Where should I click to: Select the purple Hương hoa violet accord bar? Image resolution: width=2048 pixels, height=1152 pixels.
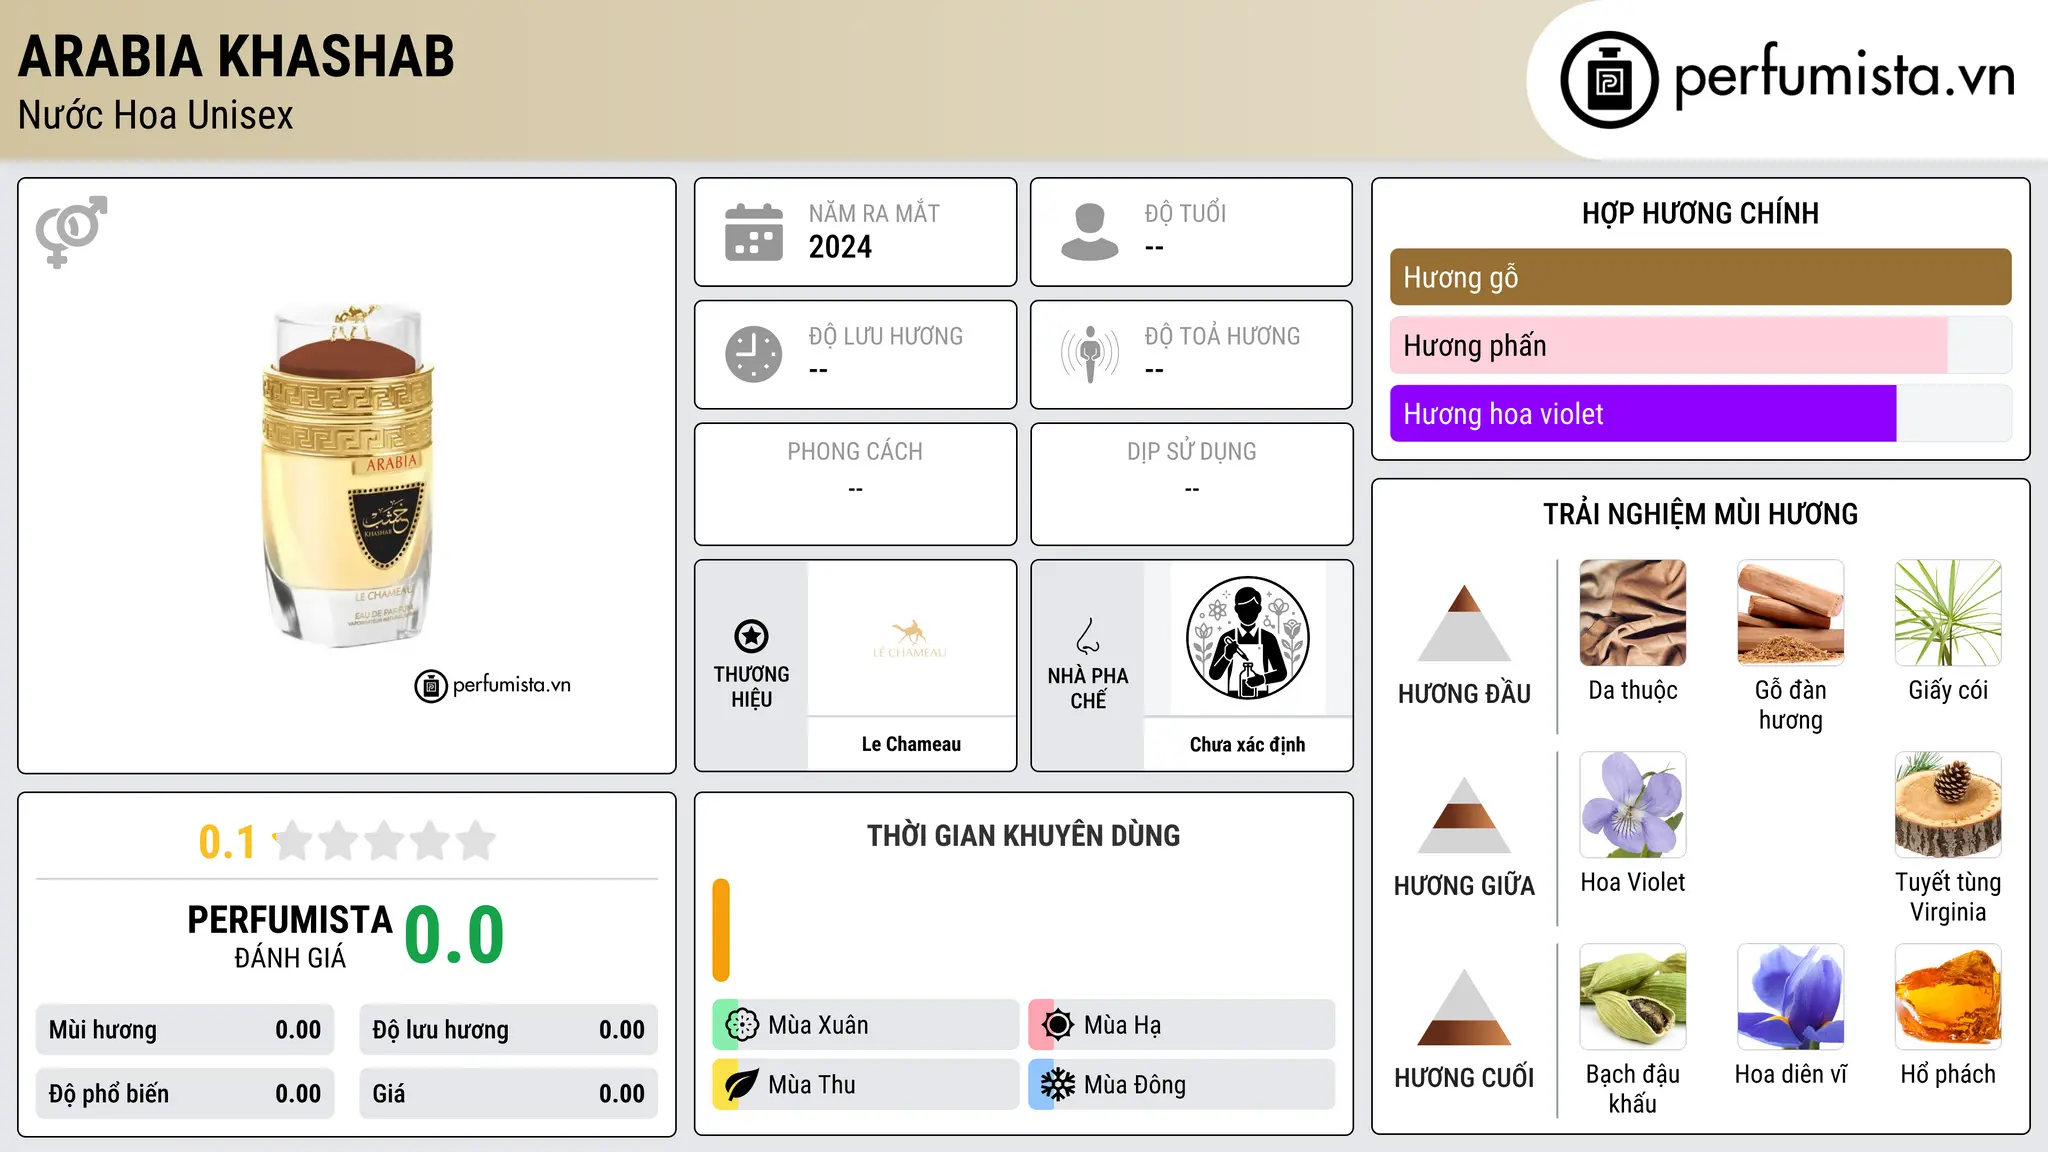tap(1643, 413)
